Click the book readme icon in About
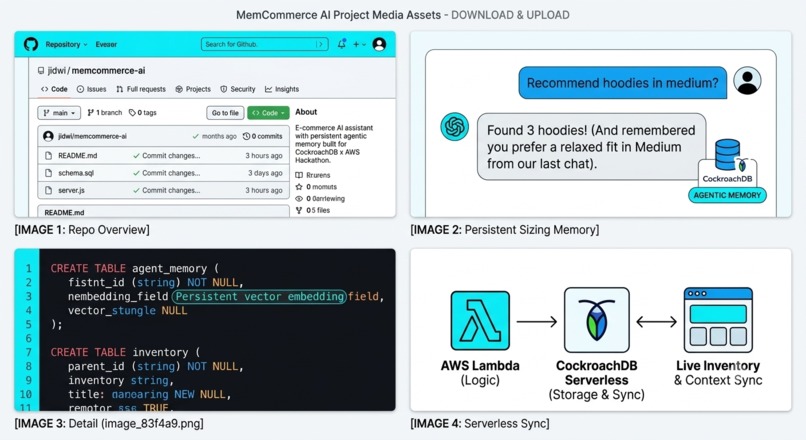806x440 pixels. (299, 175)
